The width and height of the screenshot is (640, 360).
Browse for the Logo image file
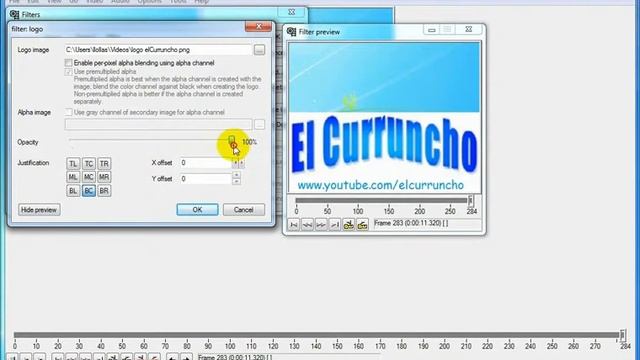point(259,50)
